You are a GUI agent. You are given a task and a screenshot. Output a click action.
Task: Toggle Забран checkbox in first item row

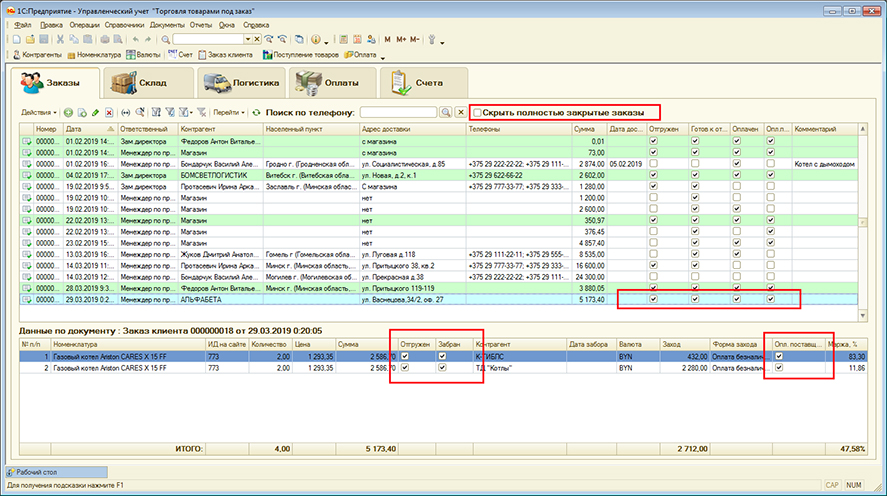tap(441, 355)
